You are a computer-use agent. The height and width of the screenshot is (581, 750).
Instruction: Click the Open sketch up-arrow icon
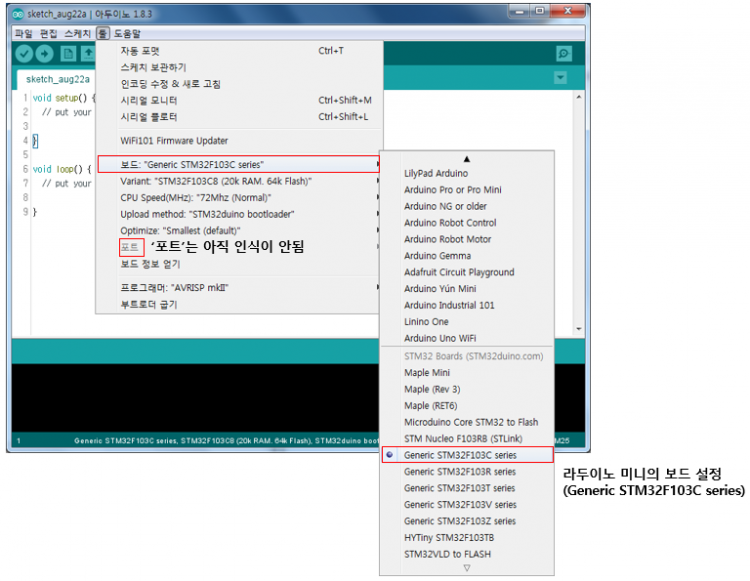click(88, 54)
